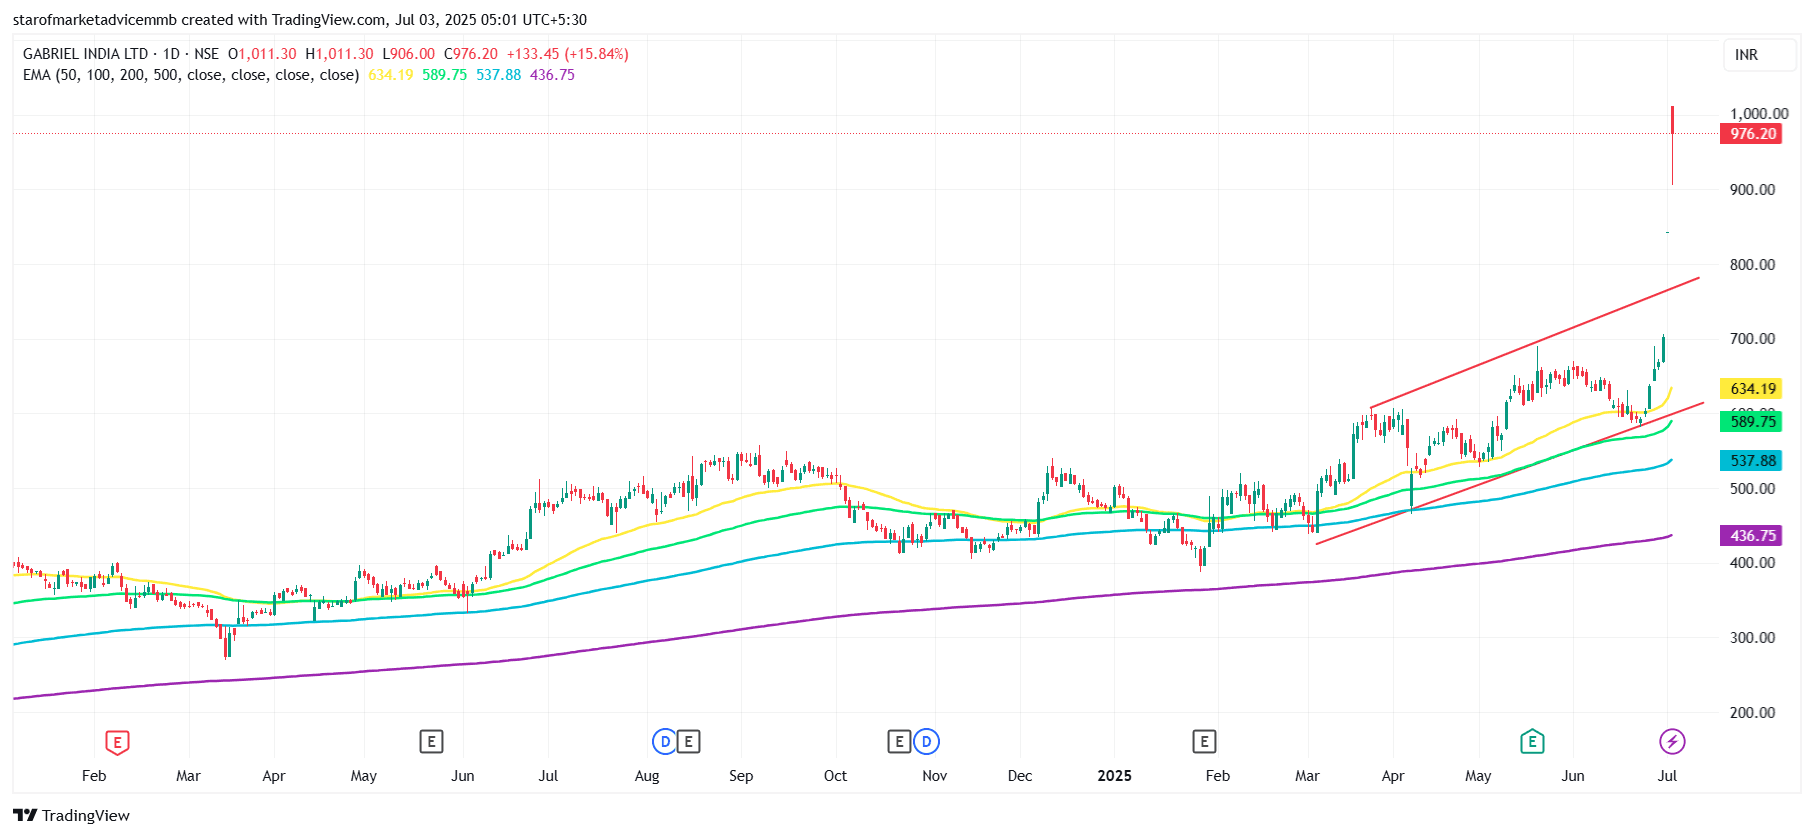The image size is (1814, 837).
Task: Open the E earnings marker above Jun 2024
Action: pyautogui.click(x=431, y=741)
